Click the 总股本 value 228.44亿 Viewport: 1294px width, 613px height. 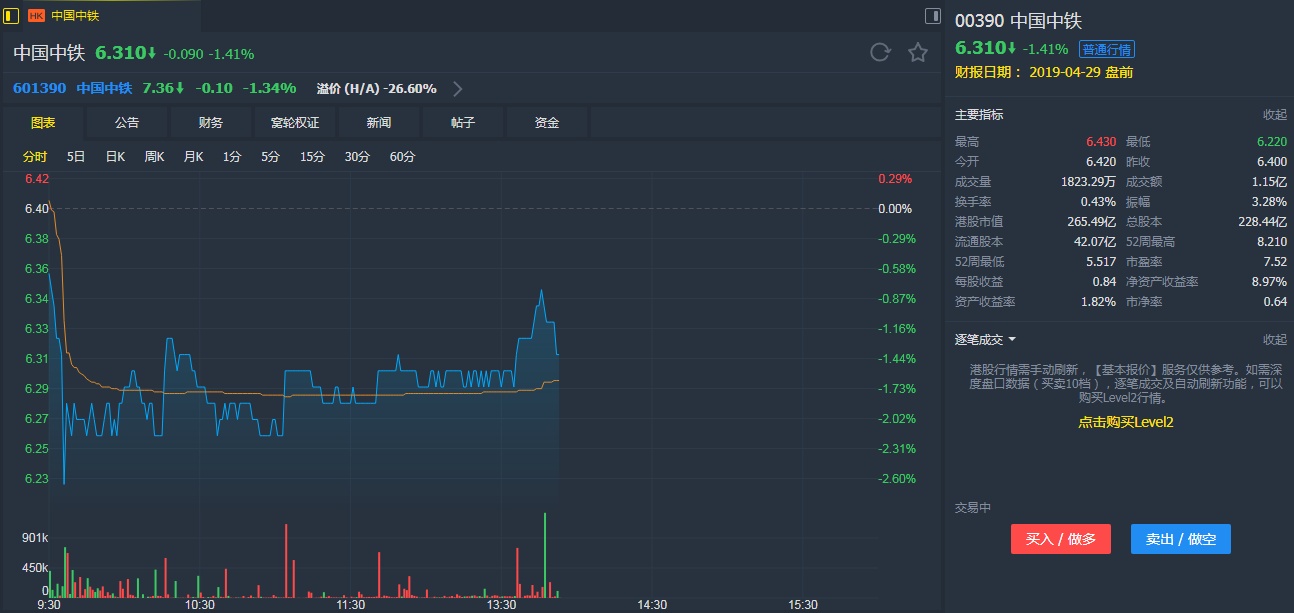[1263, 222]
